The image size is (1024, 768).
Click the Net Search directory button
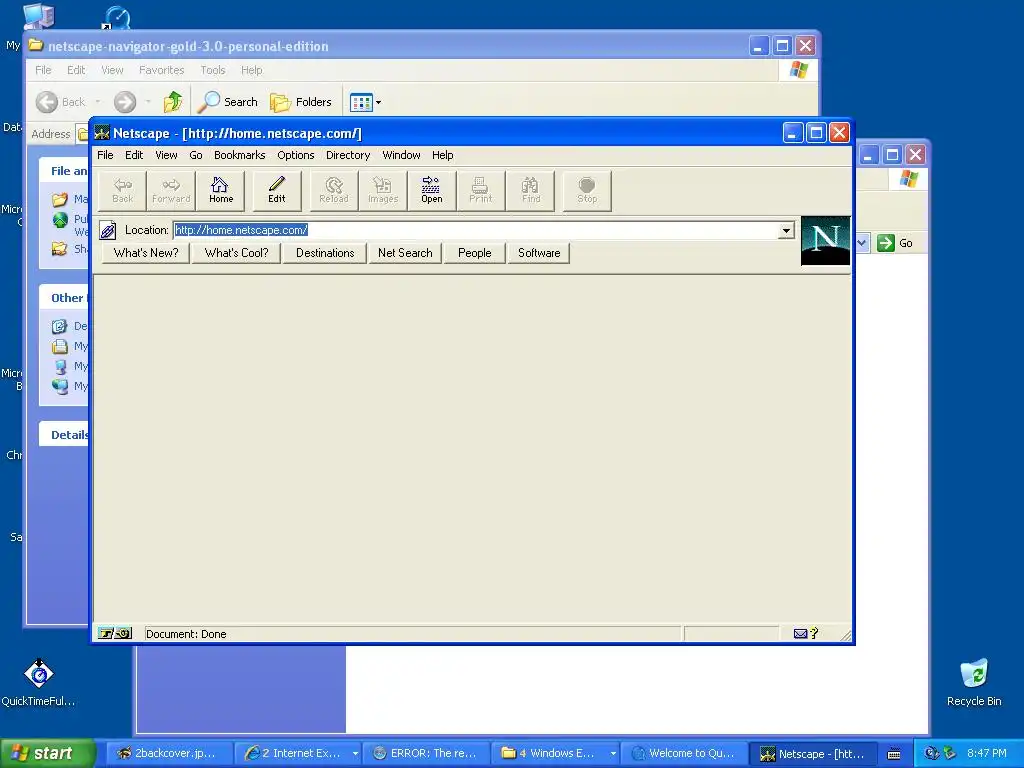[x=405, y=253]
